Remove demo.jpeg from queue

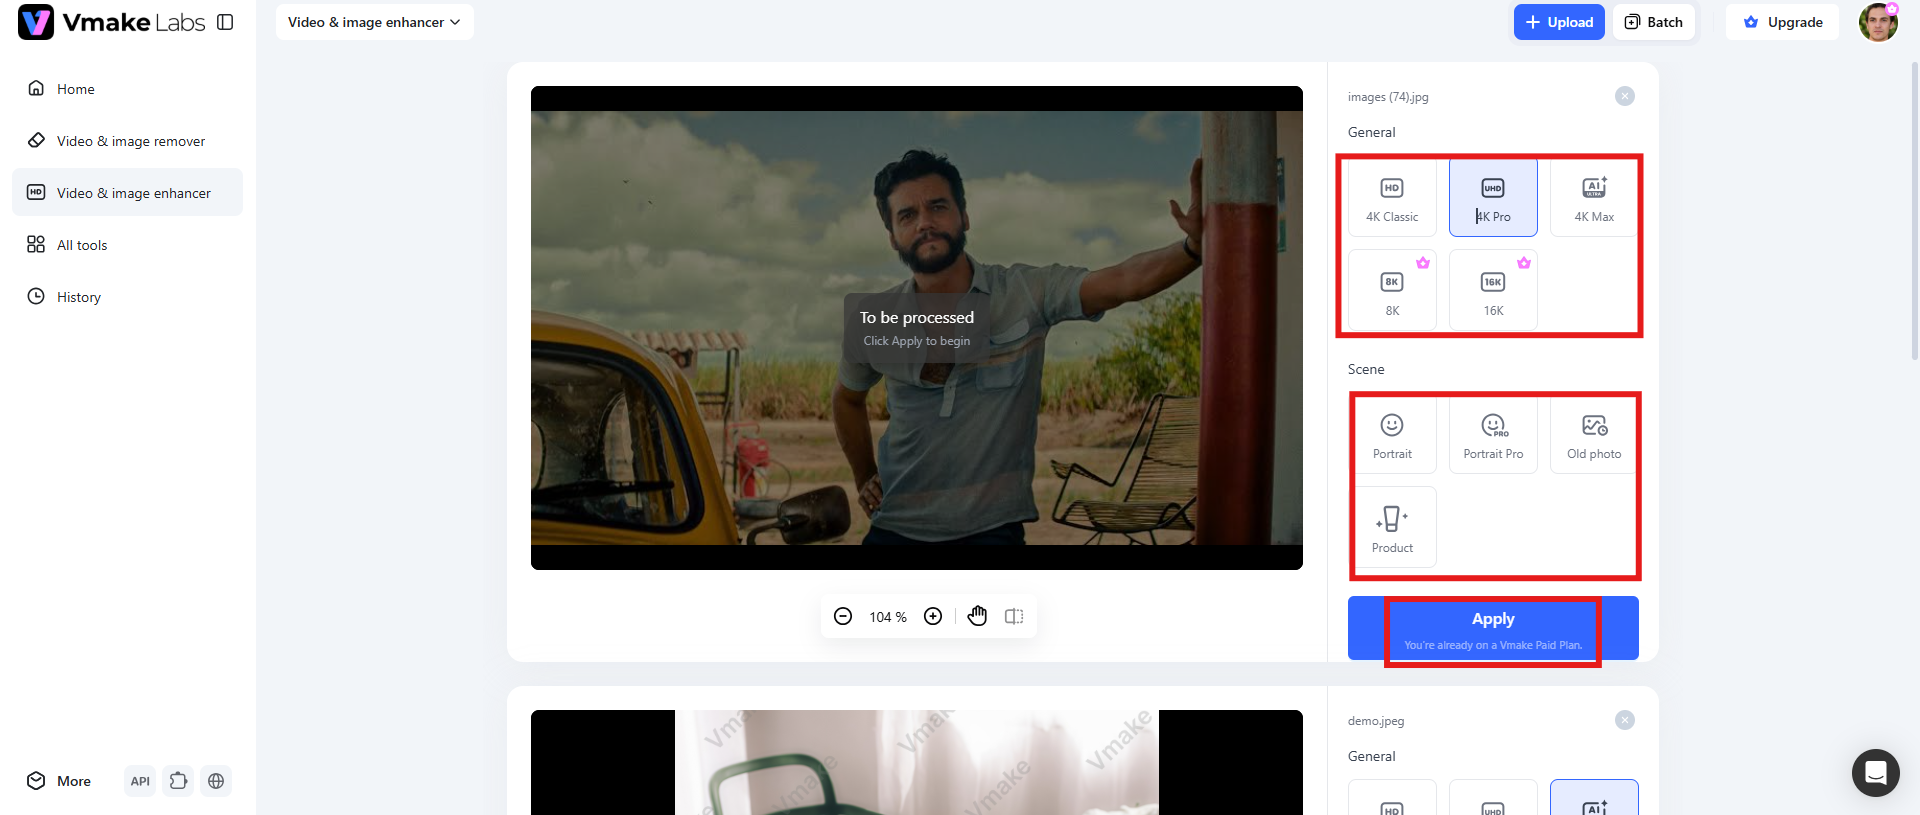(x=1625, y=720)
